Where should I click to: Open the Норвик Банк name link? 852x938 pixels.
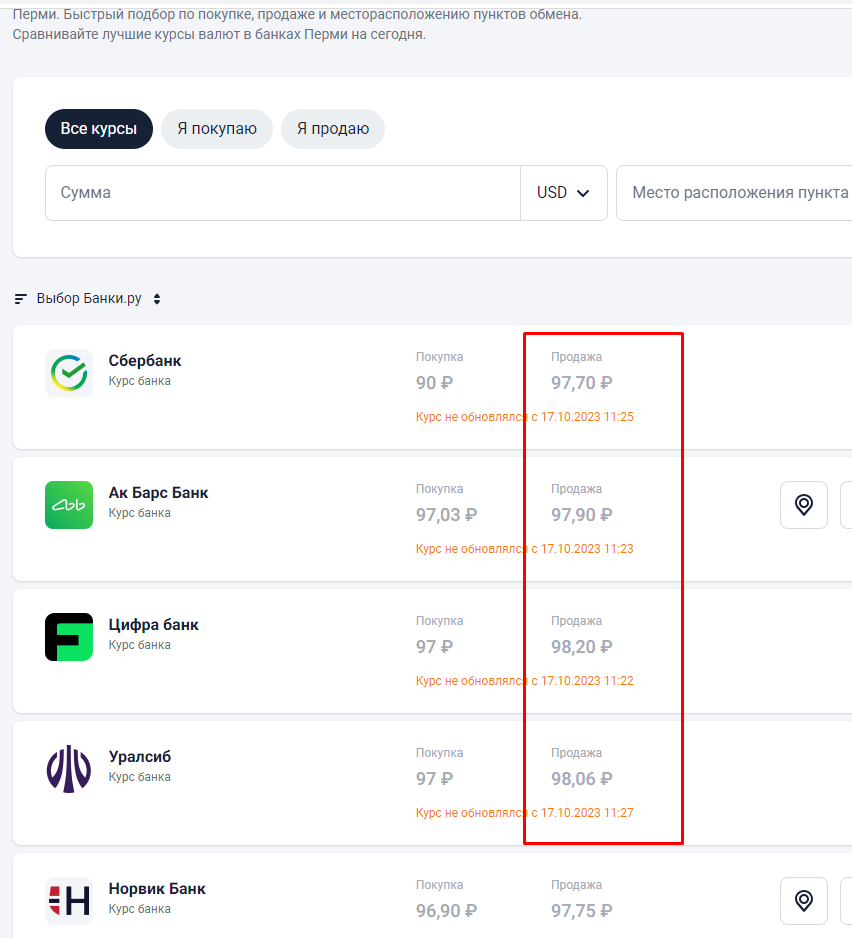point(157,889)
